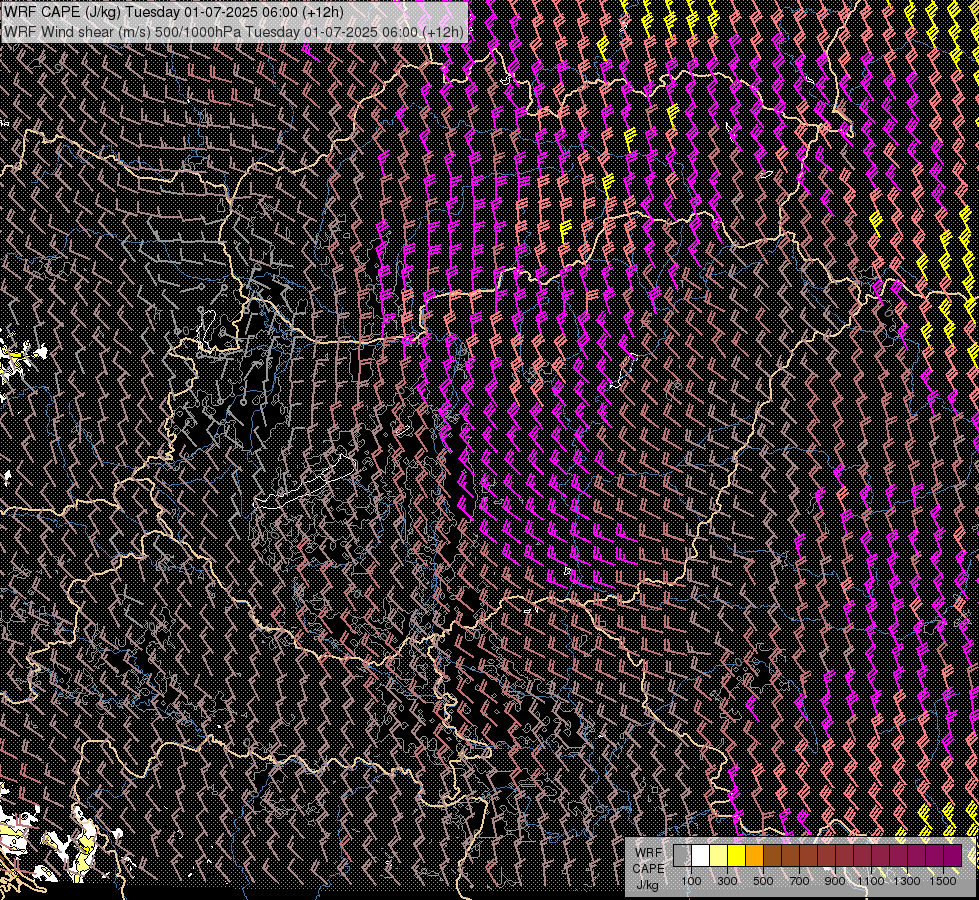
Task: Click the legend value 1100
Action: point(871,881)
